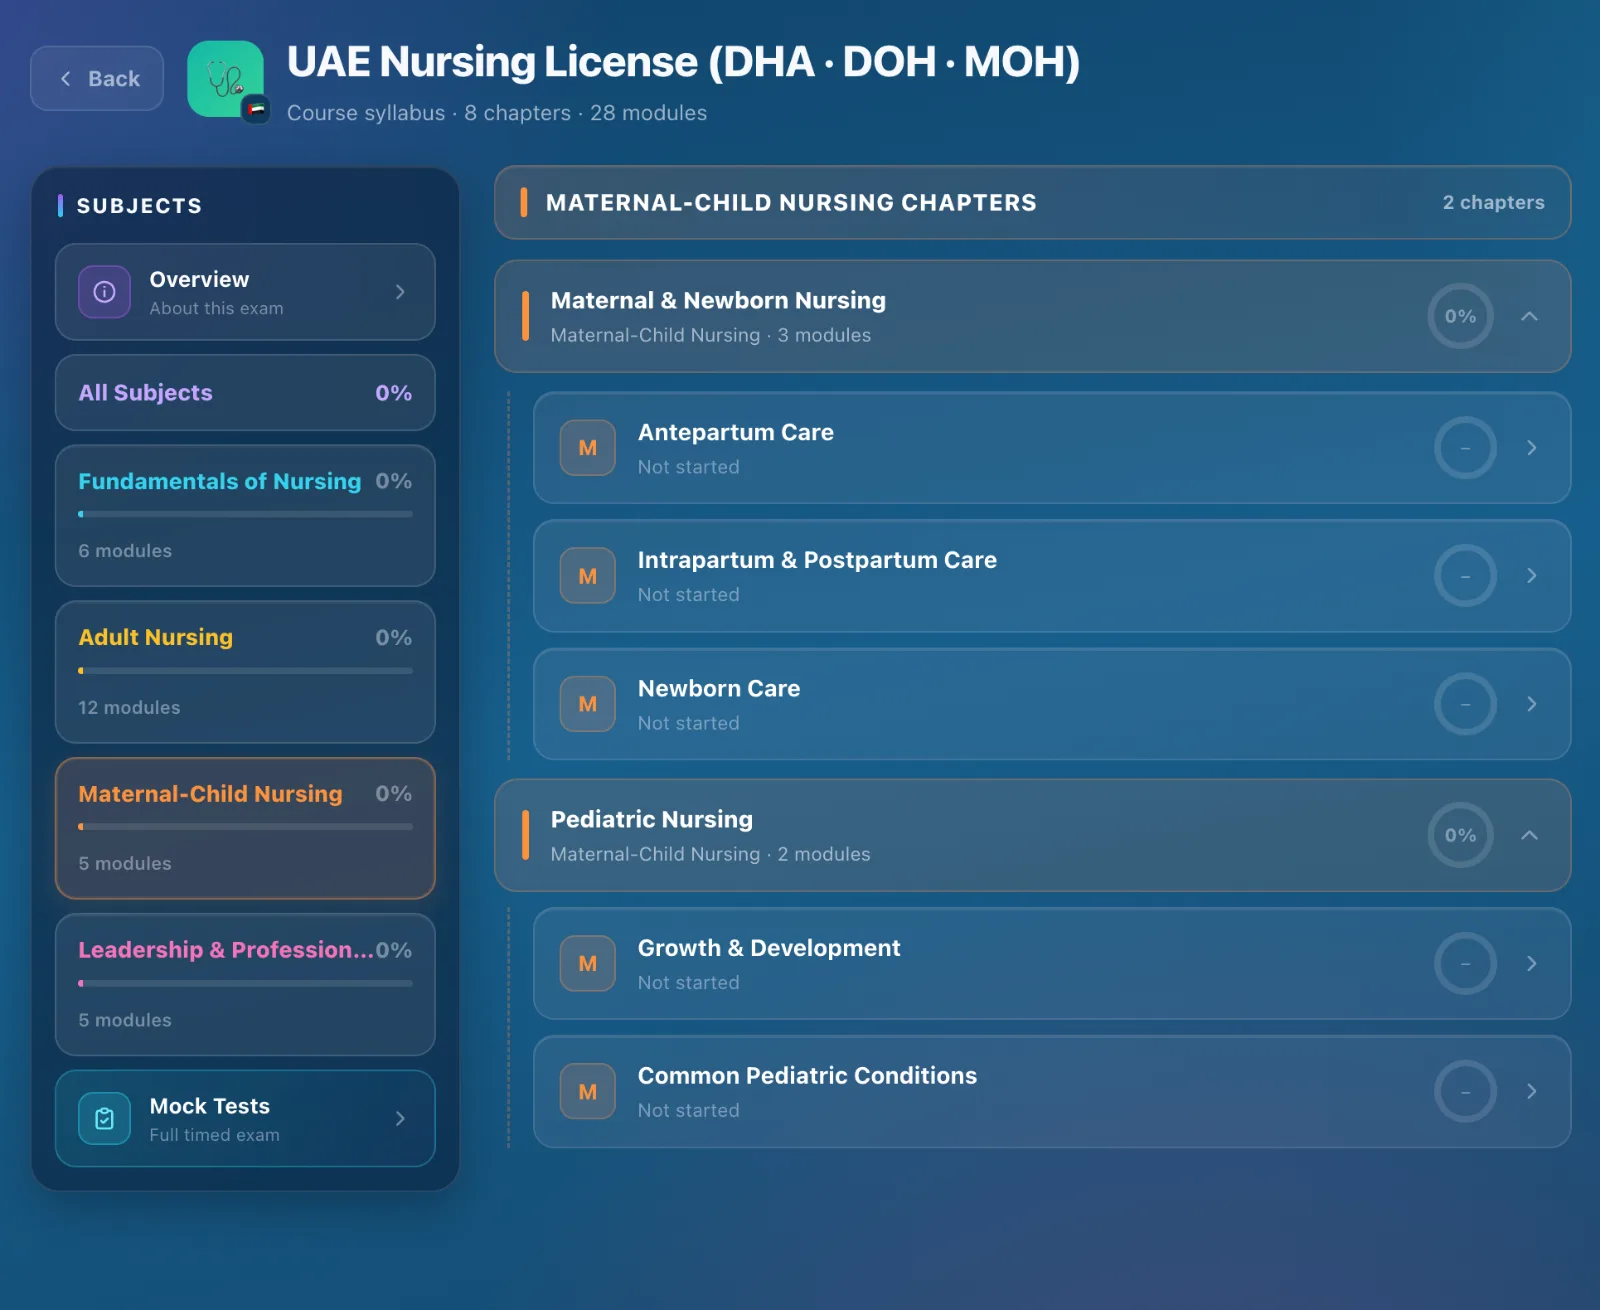
Task: Click the course syllabus summary line
Action: pyautogui.click(x=496, y=113)
